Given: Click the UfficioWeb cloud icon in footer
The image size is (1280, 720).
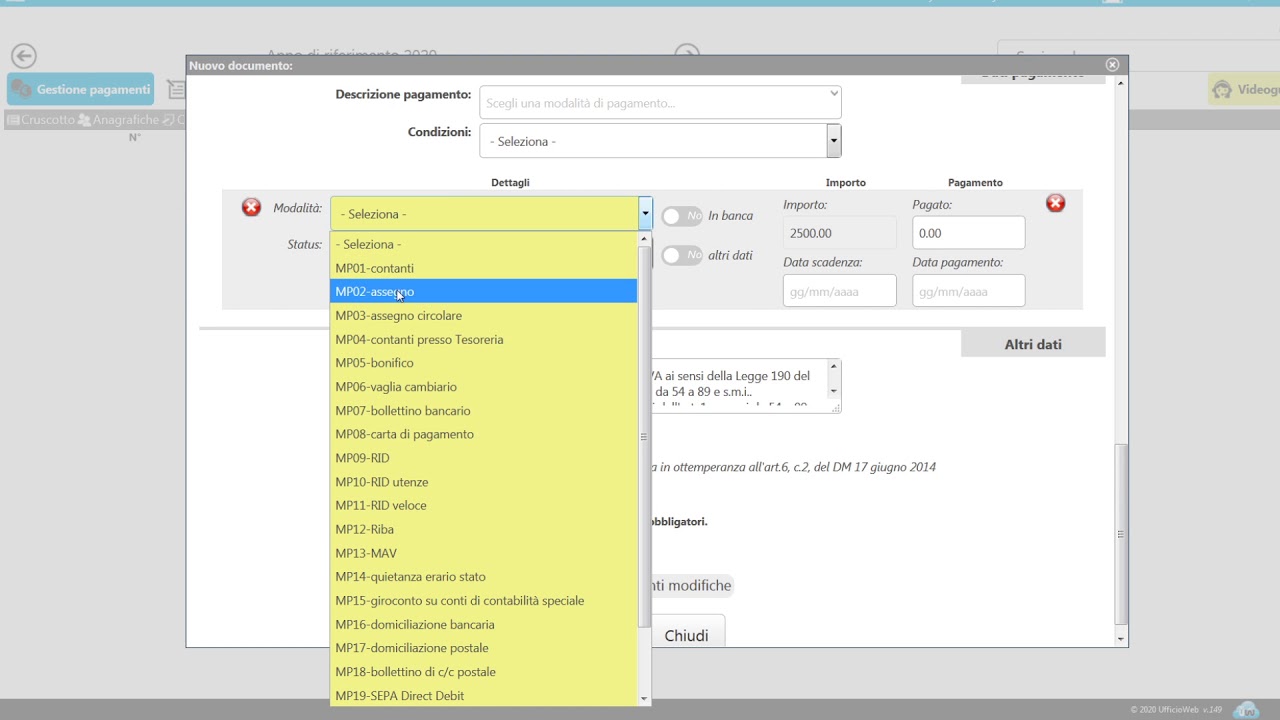Looking at the screenshot, I should (x=1245, y=709).
